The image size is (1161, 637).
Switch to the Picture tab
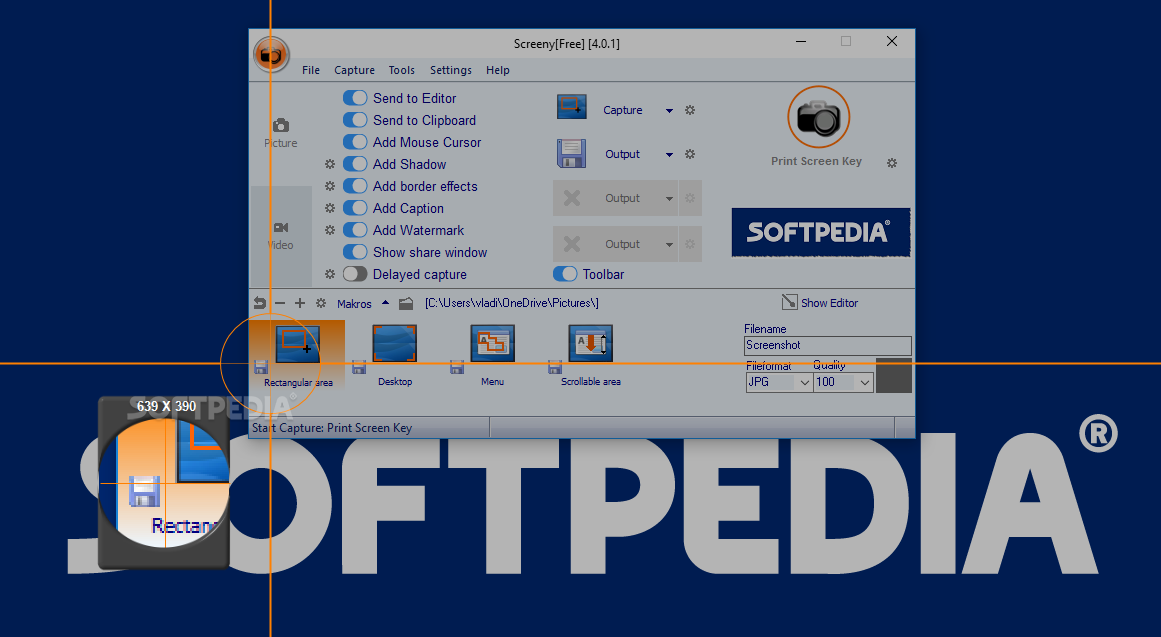pyautogui.click(x=281, y=133)
